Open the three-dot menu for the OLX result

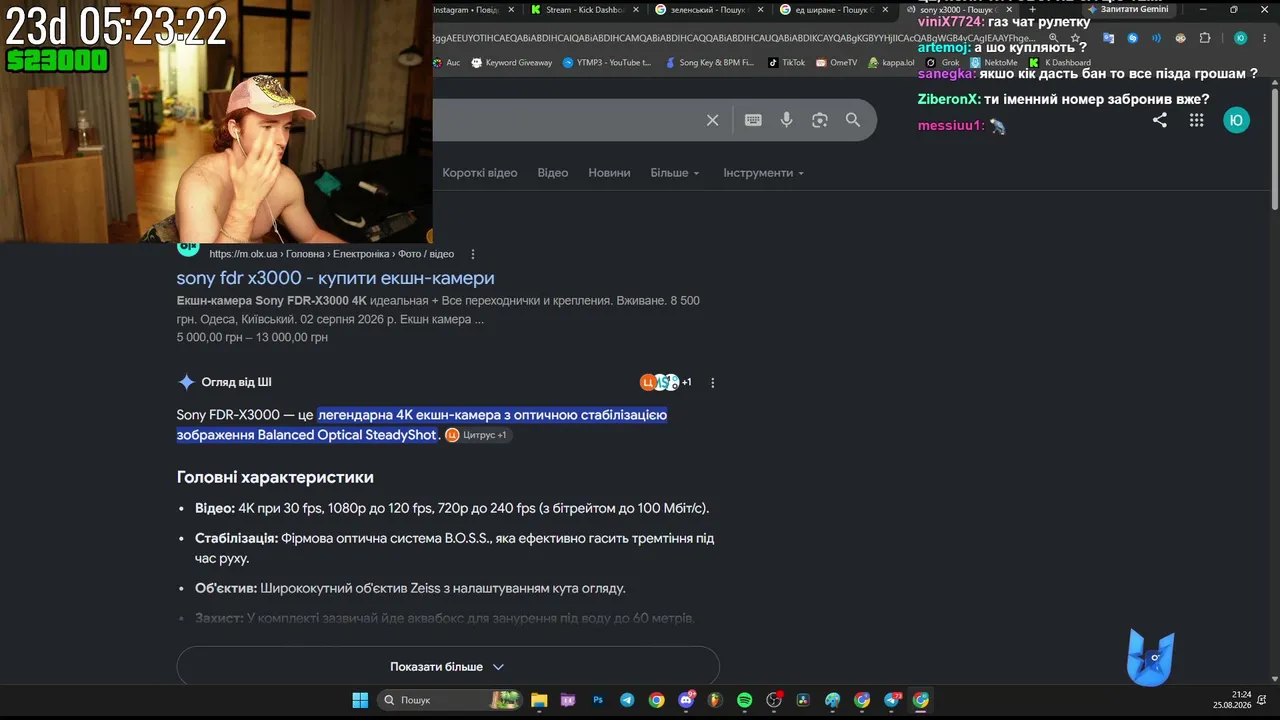(473, 254)
